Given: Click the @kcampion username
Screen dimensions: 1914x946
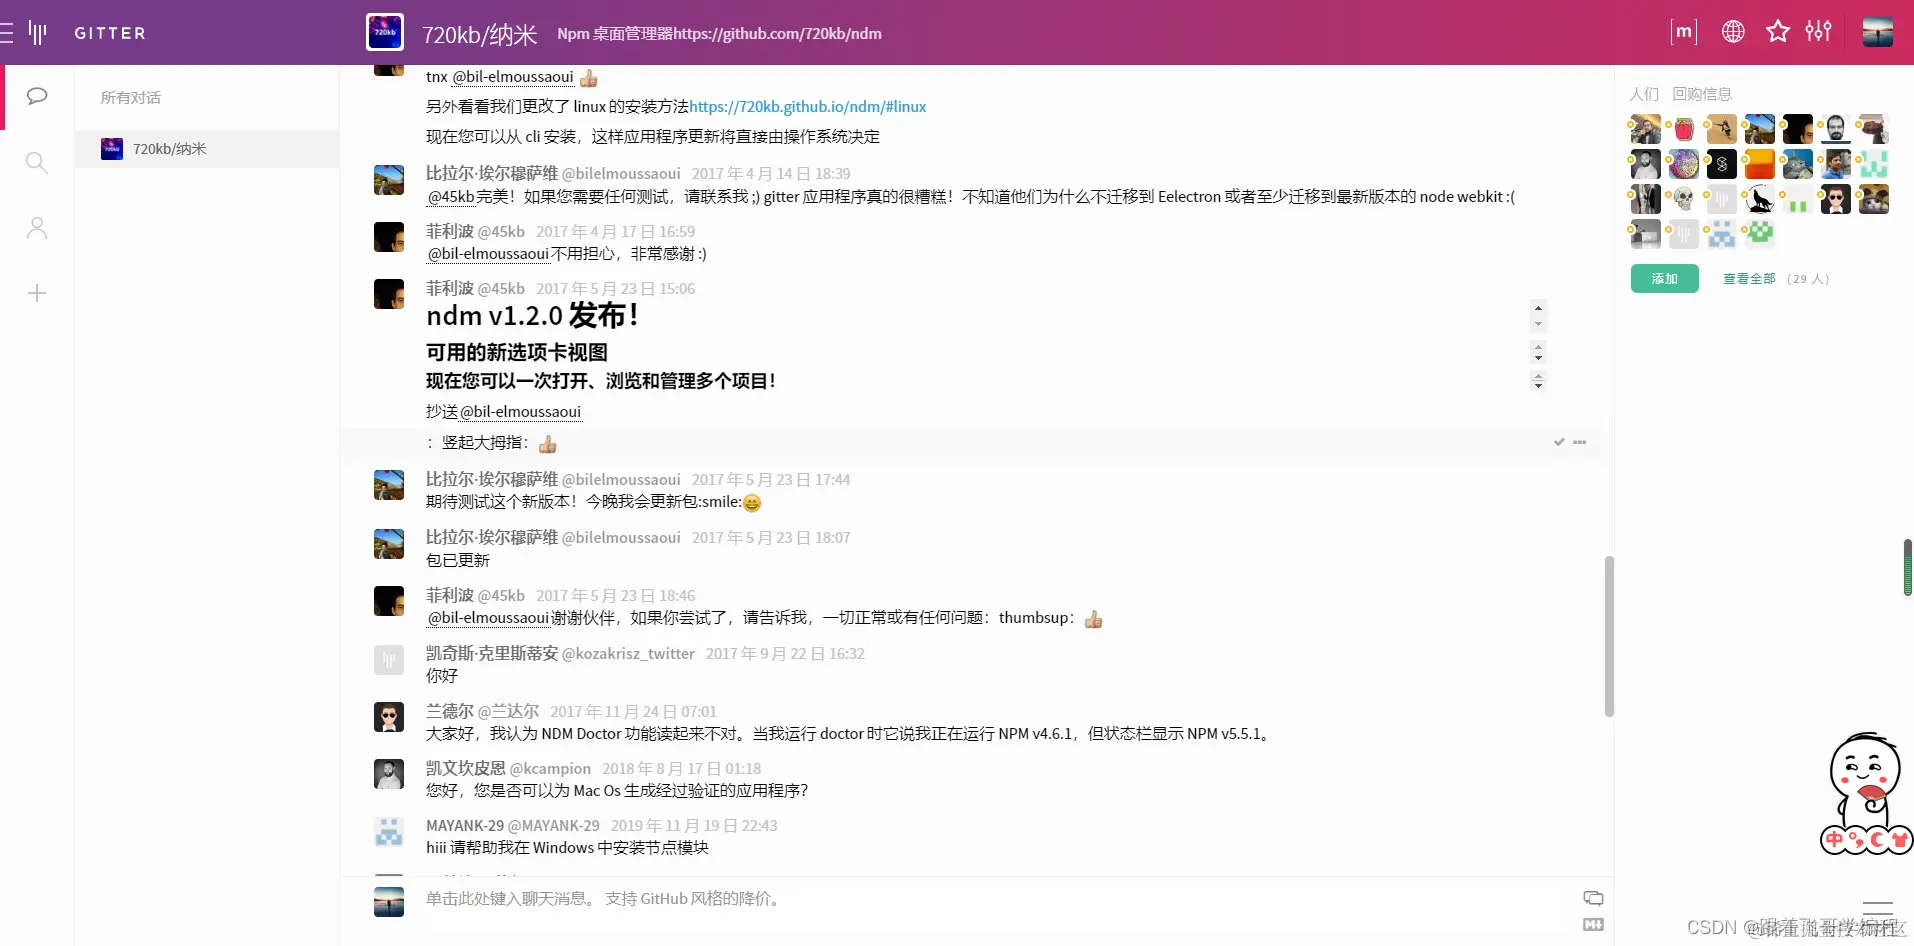Looking at the screenshot, I should (x=550, y=769).
